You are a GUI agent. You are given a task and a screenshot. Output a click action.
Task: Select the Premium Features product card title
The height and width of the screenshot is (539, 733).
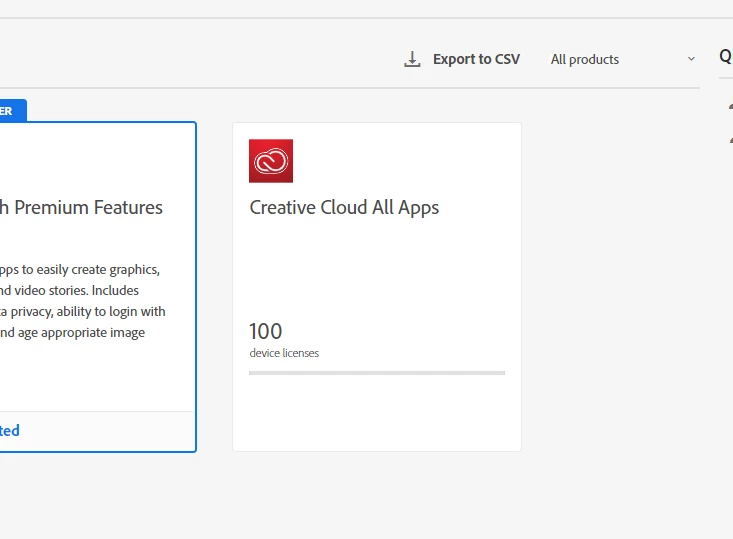81,208
